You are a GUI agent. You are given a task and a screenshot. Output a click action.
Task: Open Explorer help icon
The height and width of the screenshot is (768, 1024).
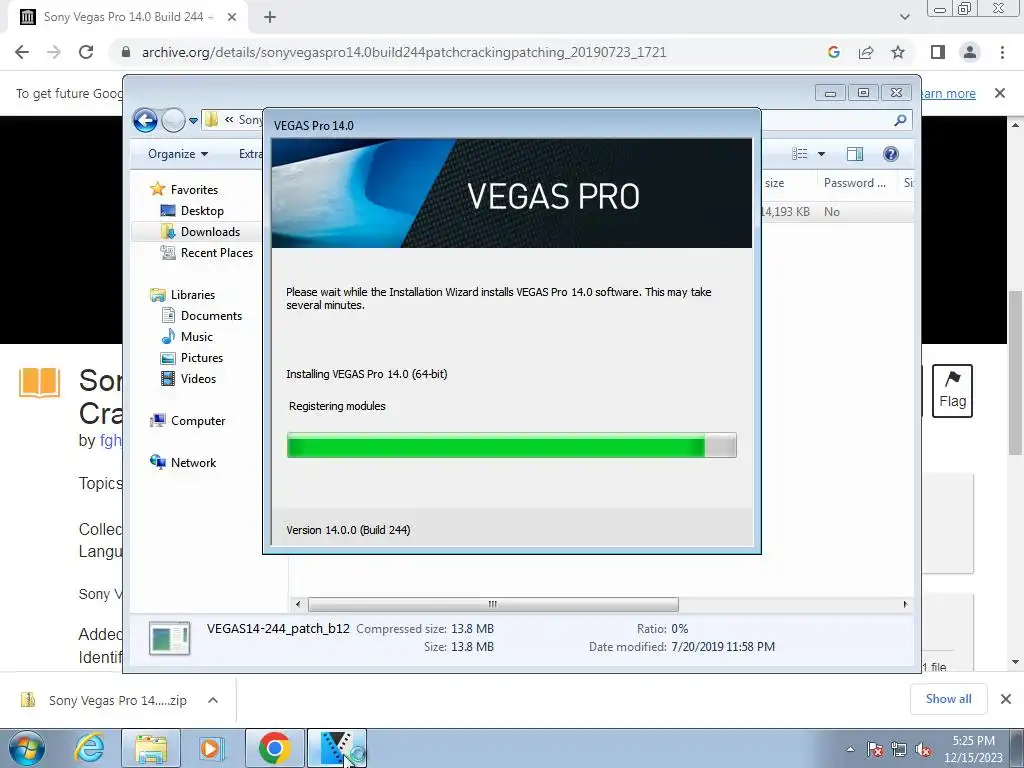coord(891,154)
